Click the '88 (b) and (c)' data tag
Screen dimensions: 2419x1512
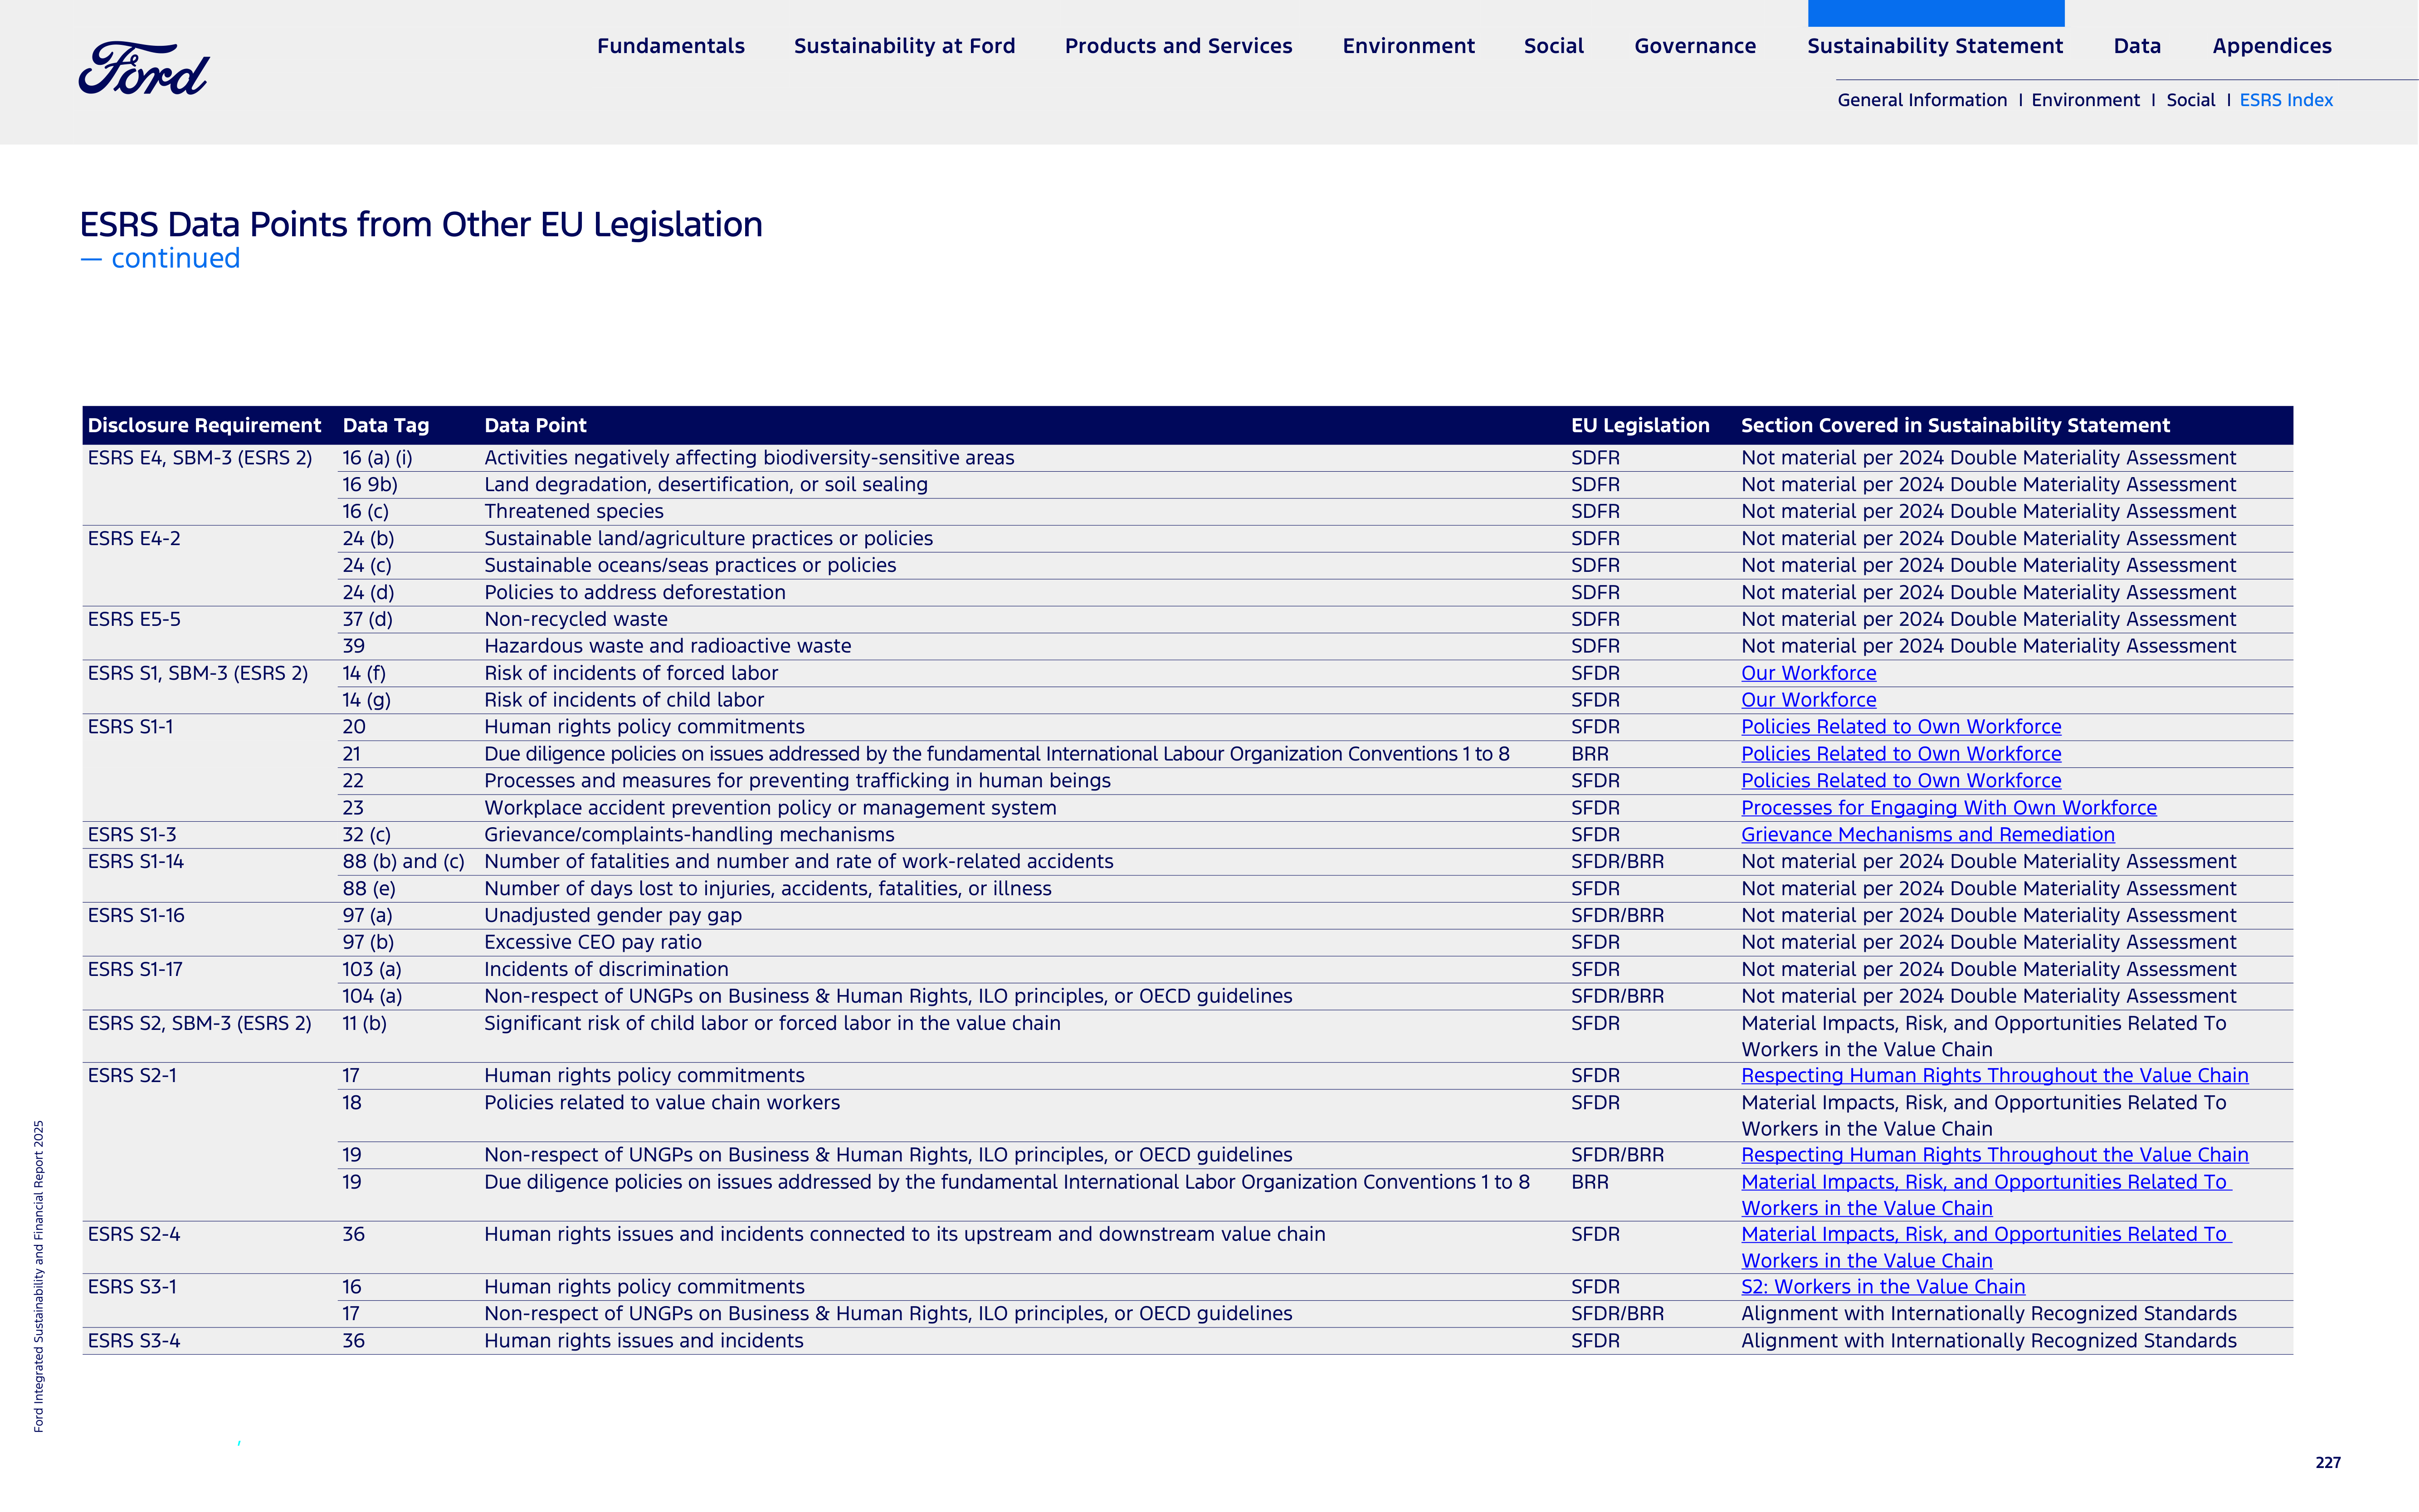pos(404,862)
